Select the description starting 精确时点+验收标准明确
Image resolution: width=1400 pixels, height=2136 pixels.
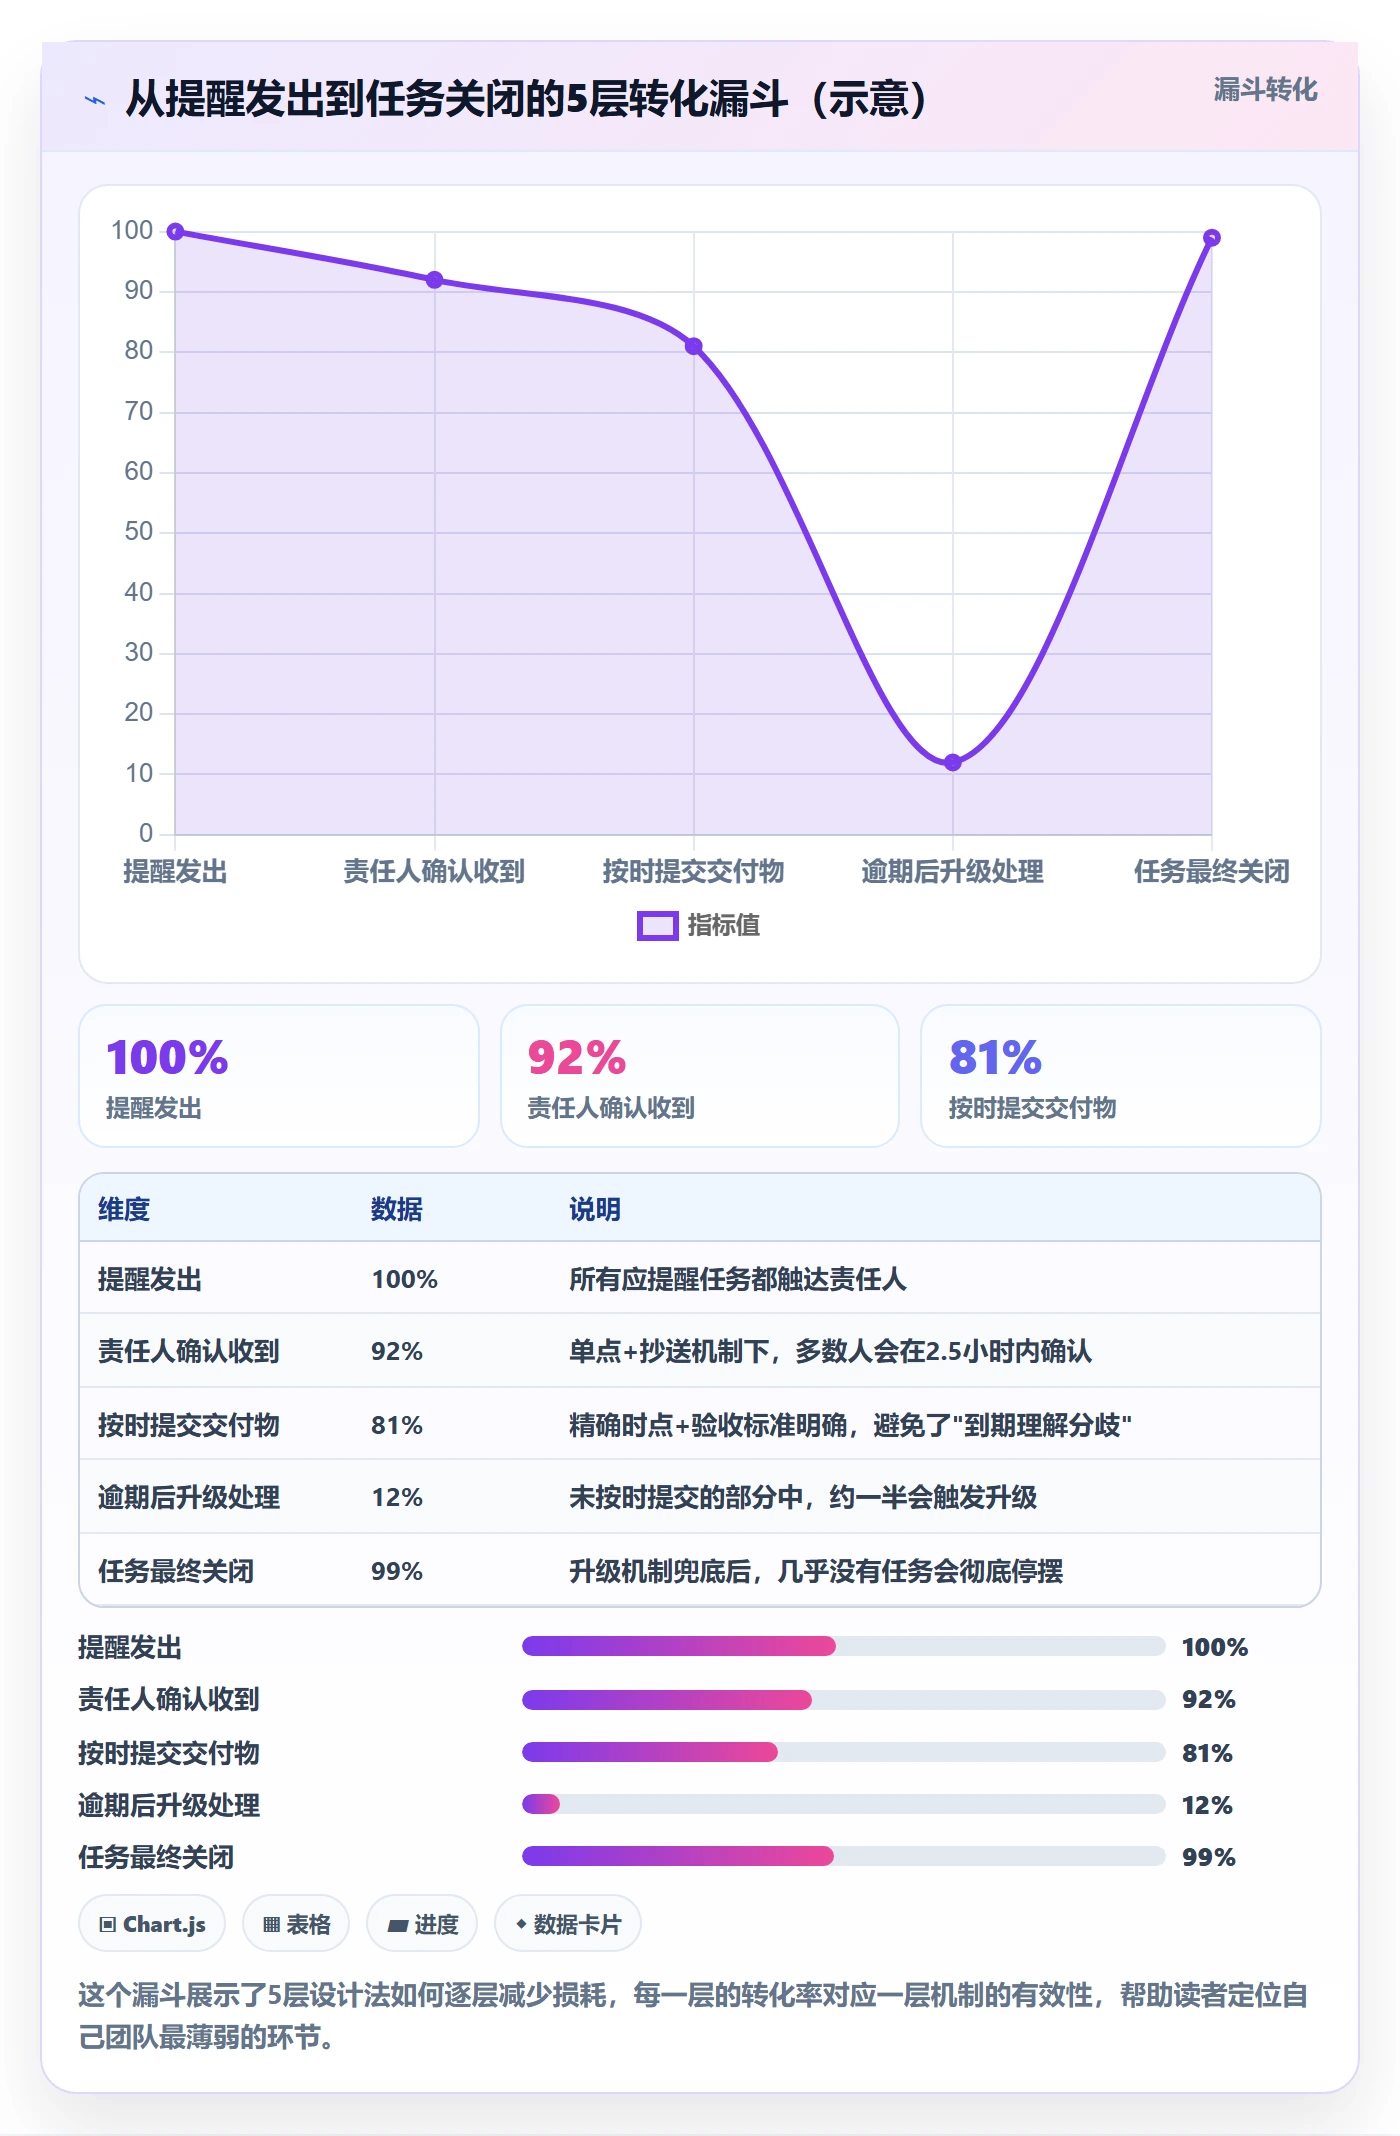850,1425
